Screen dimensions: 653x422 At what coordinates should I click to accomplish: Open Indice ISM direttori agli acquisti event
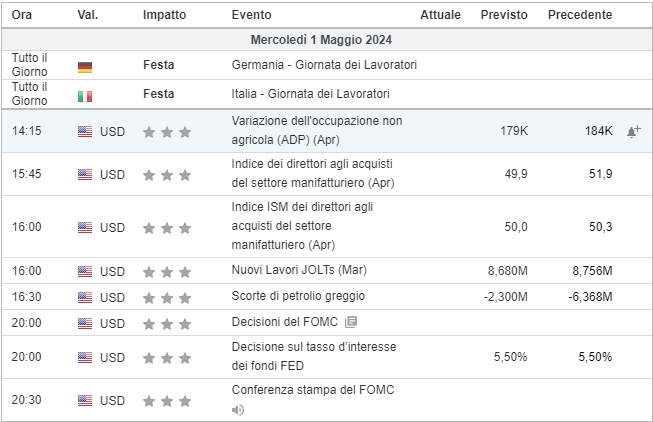tap(302, 226)
